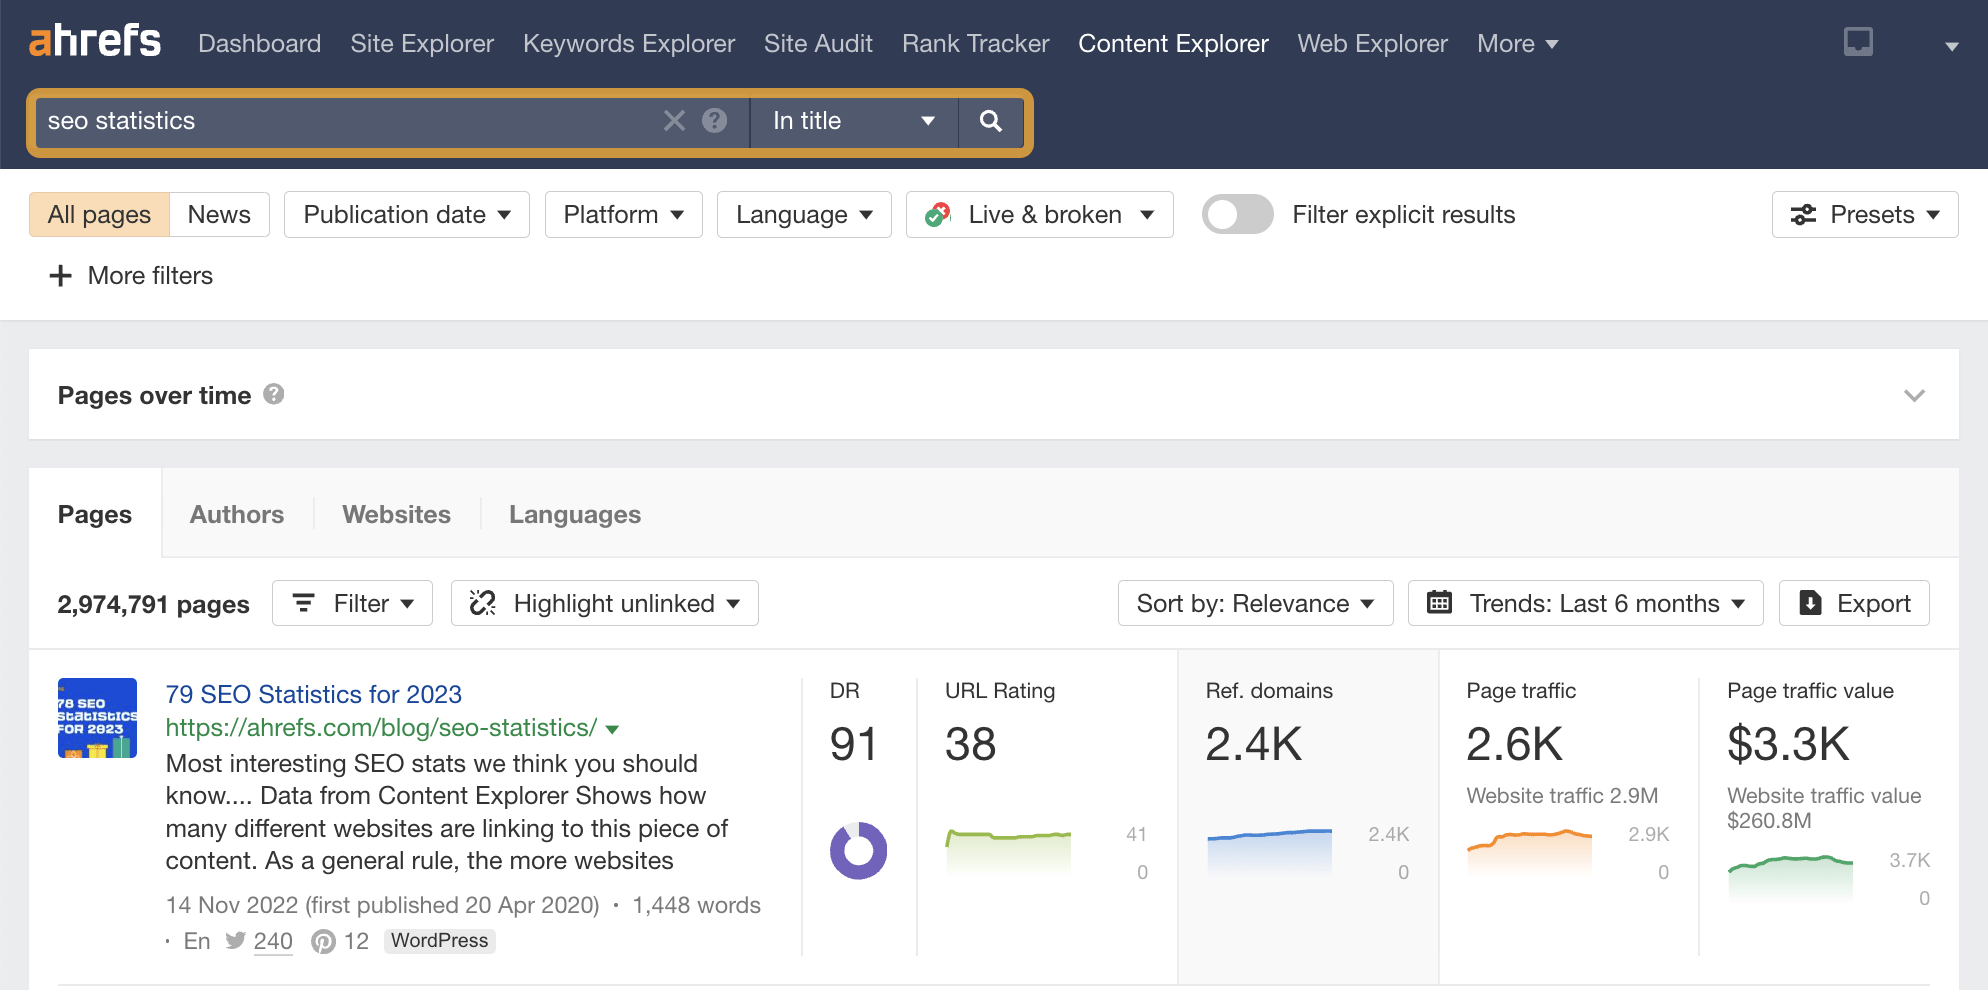Image resolution: width=1988 pixels, height=990 pixels.
Task: Open Keywords Explorer in the top menu
Action: click(628, 43)
